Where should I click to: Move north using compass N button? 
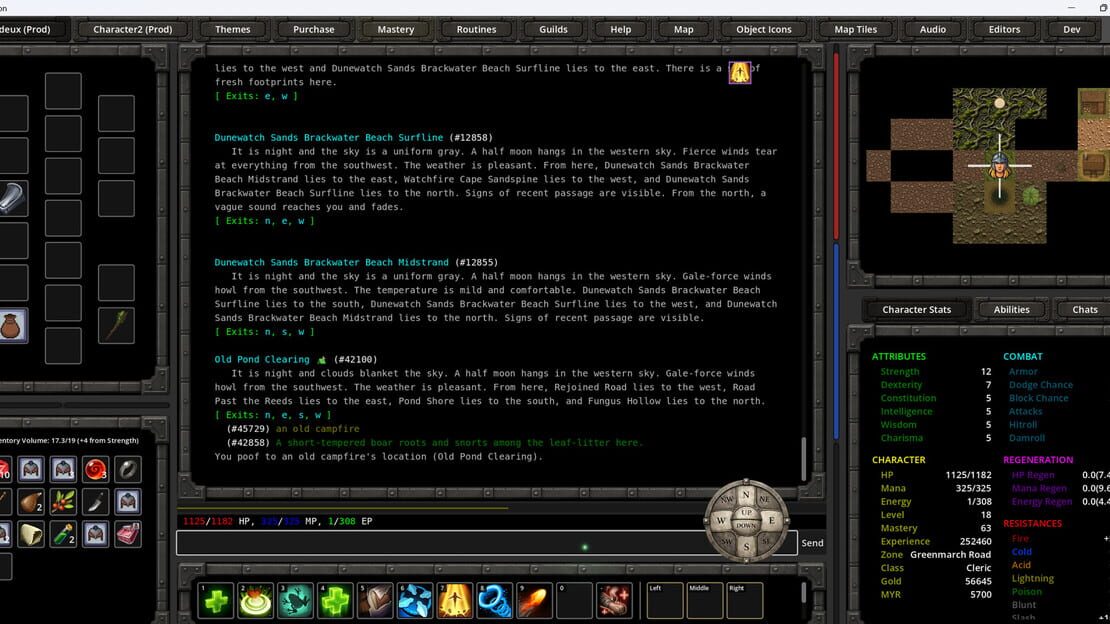pos(745,494)
